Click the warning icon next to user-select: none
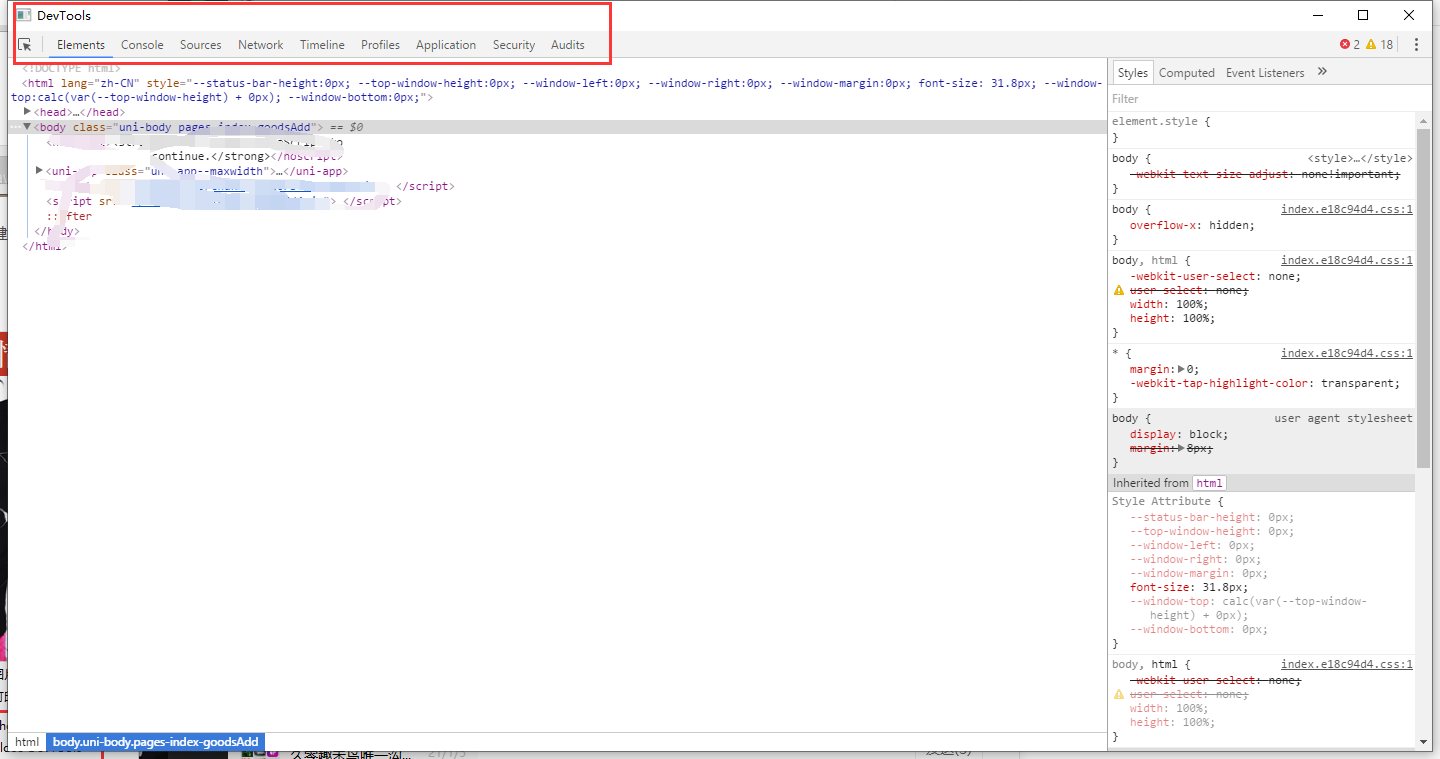 pos(1119,290)
